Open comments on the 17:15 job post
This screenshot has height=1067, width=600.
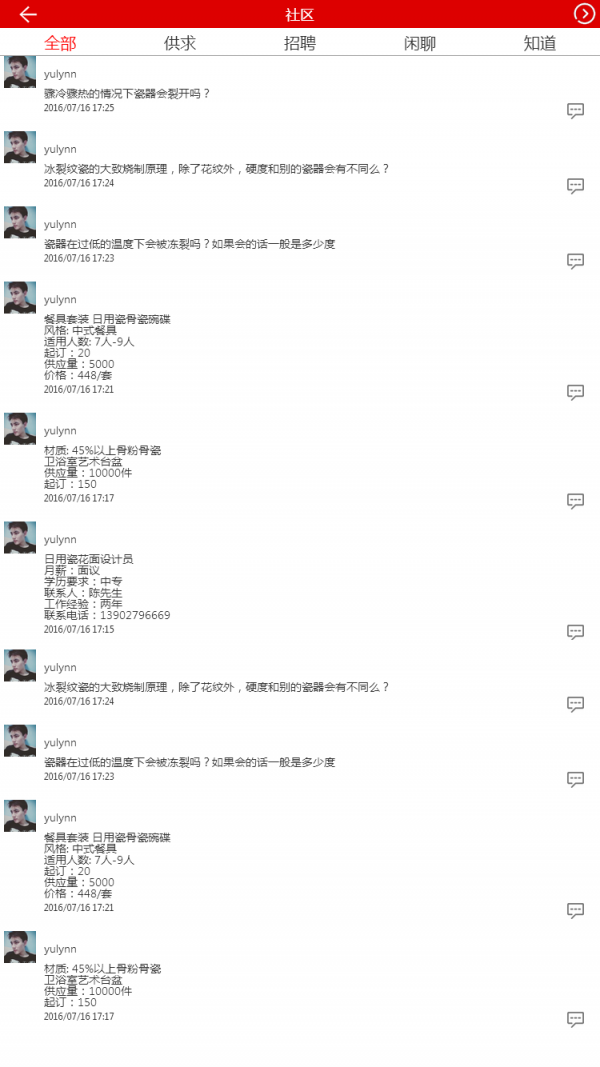pos(576,631)
